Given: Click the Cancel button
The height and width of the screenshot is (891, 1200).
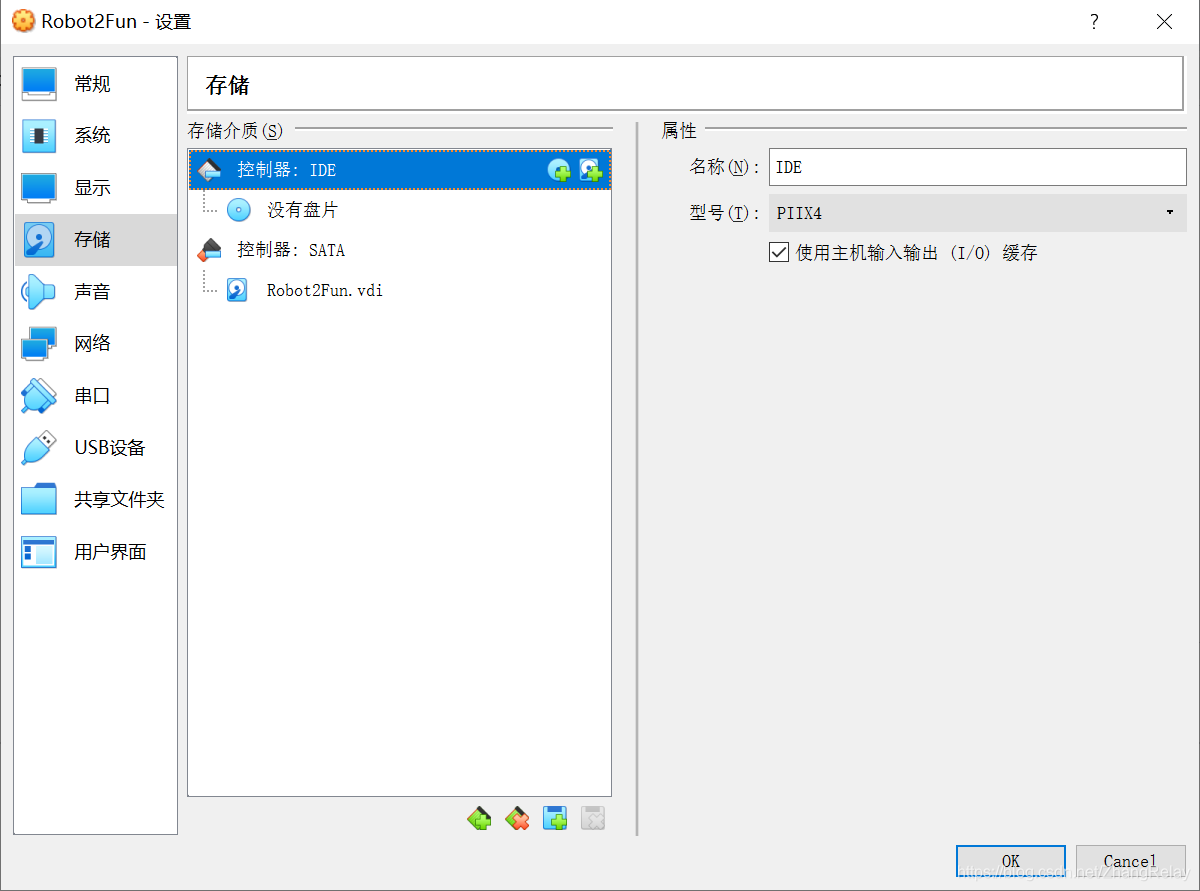Looking at the screenshot, I should [x=1130, y=861].
